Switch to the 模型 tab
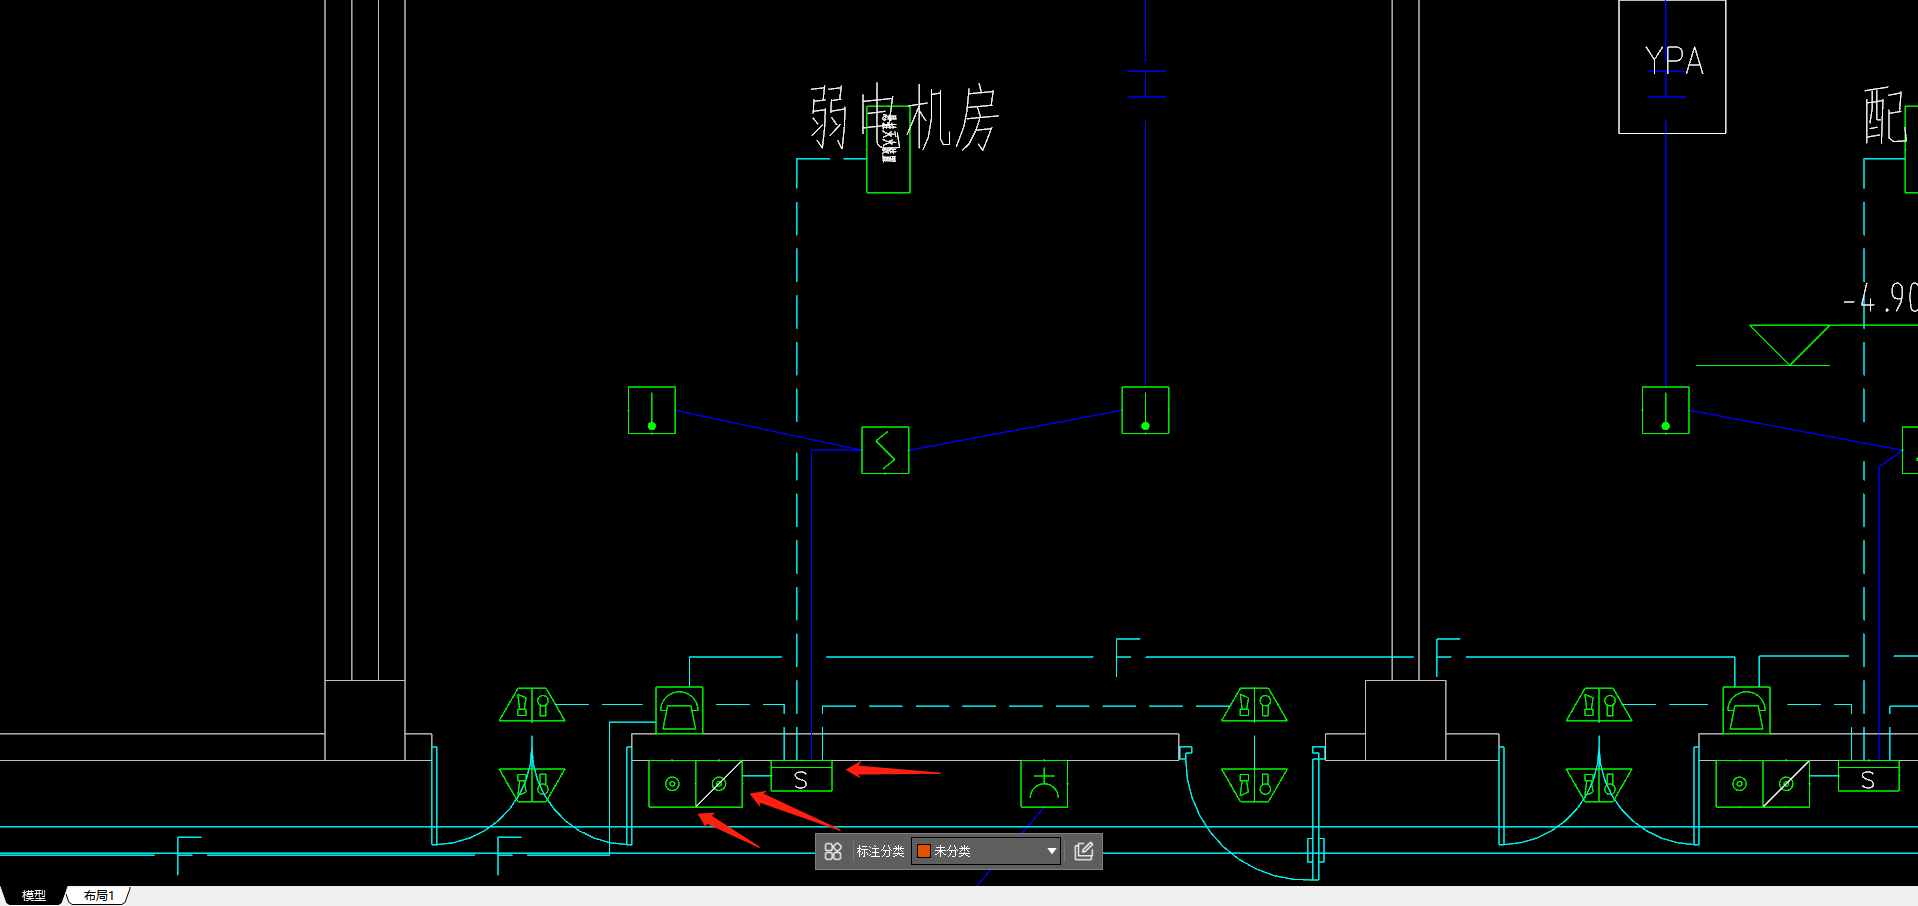The width and height of the screenshot is (1918, 906). click(x=34, y=895)
